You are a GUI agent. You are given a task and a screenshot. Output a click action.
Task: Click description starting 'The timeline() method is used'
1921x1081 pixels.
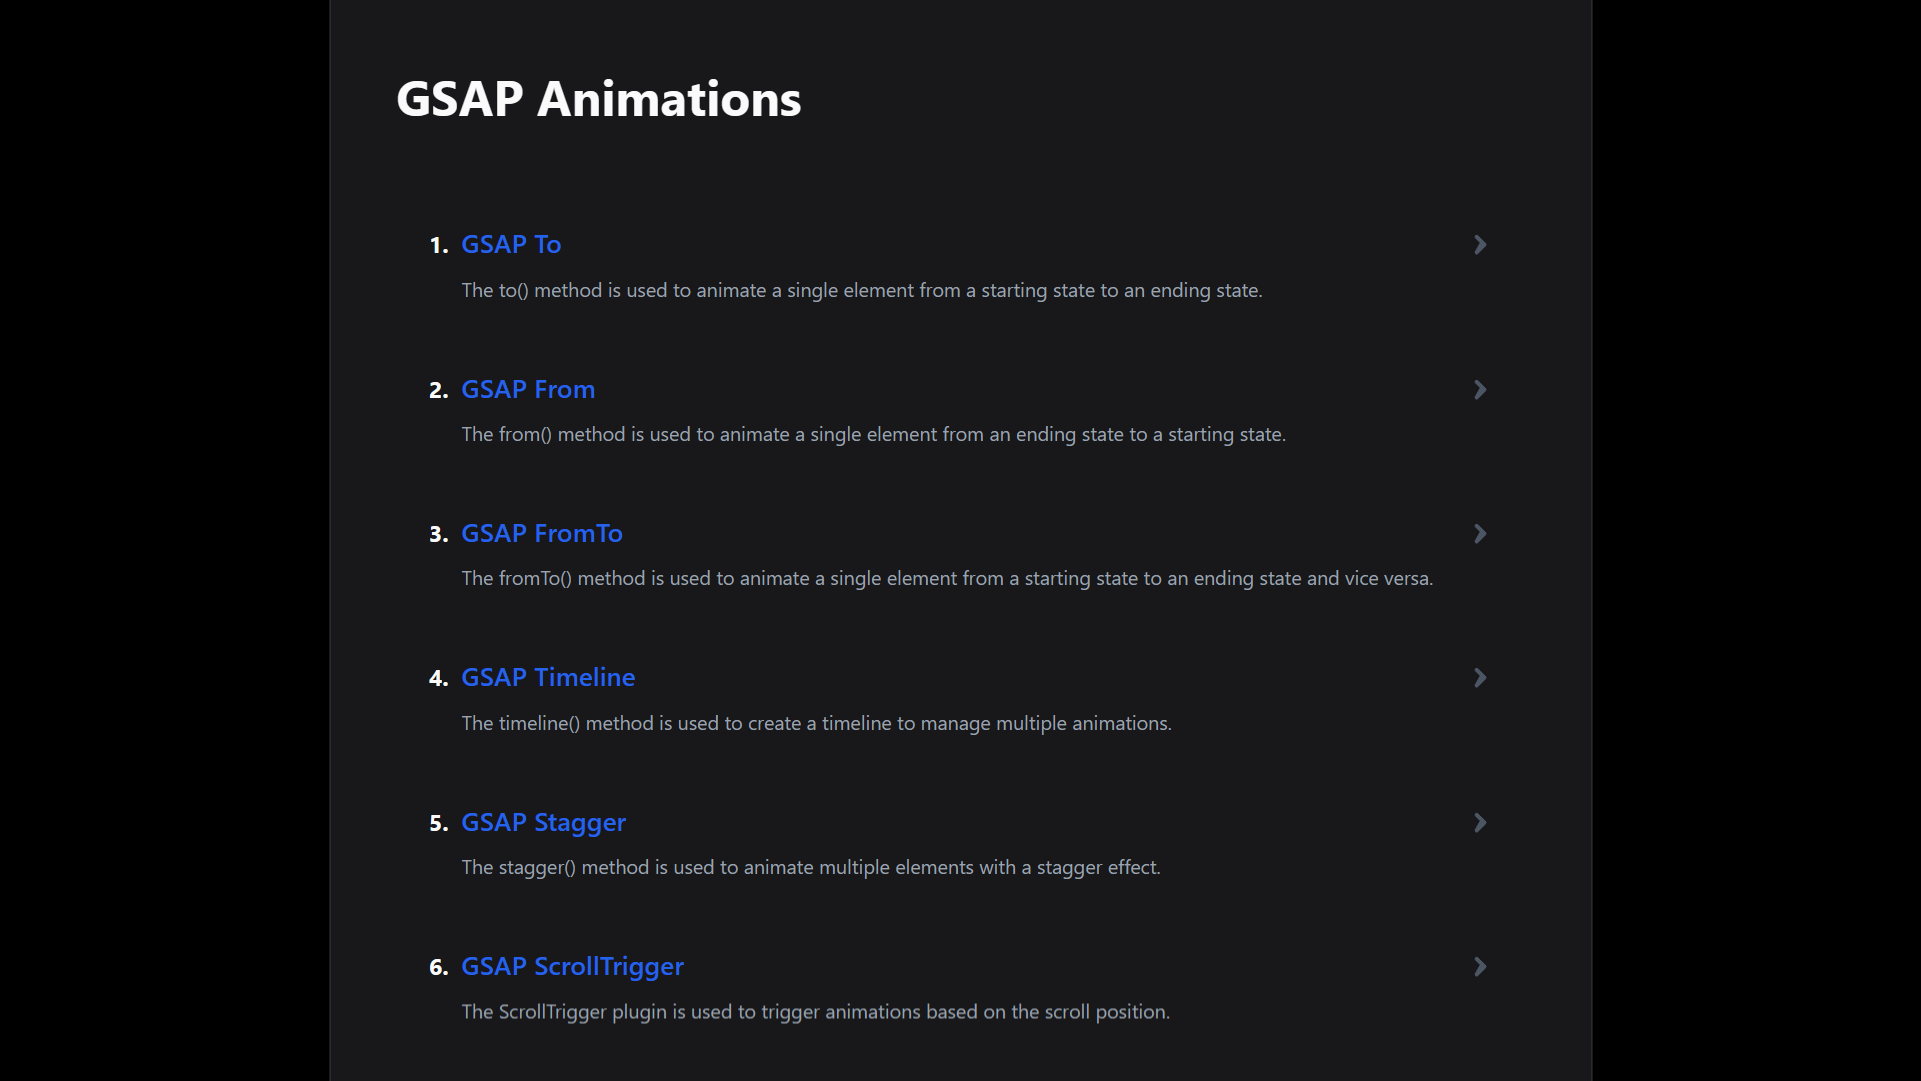pos(816,723)
